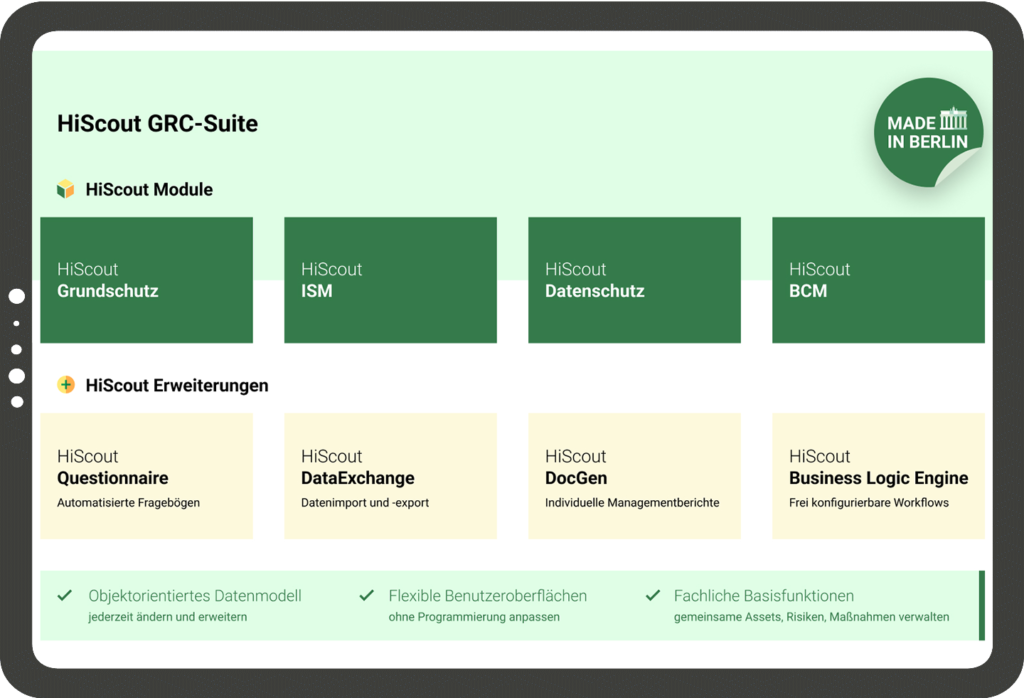Screen dimensions: 1024x698
Task: Click the Objektorientiertes Datenmodell feature title
Action: tap(195, 596)
